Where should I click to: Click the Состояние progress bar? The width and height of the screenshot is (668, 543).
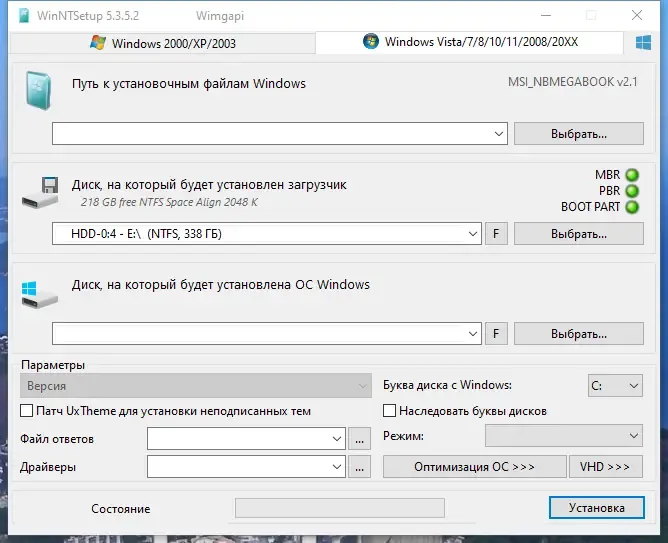[340, 508]
